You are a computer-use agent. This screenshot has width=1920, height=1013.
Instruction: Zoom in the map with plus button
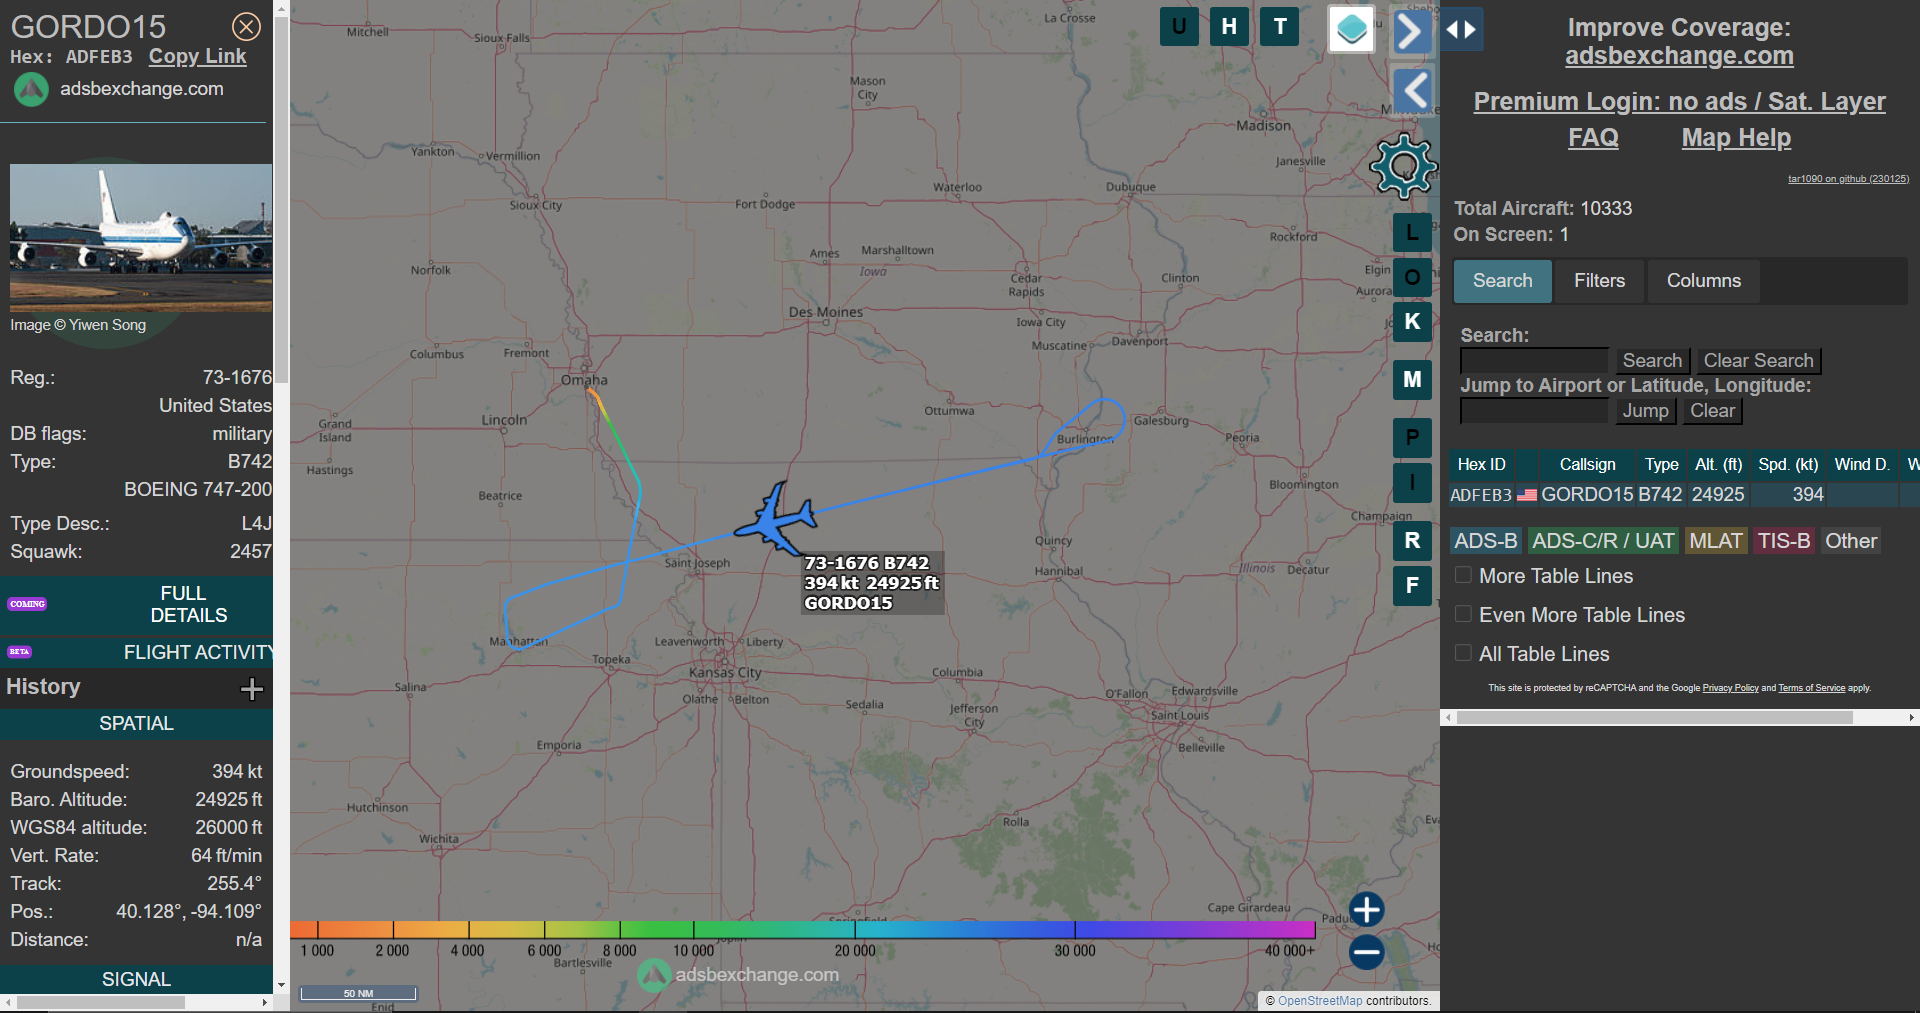pos(1366,909)
